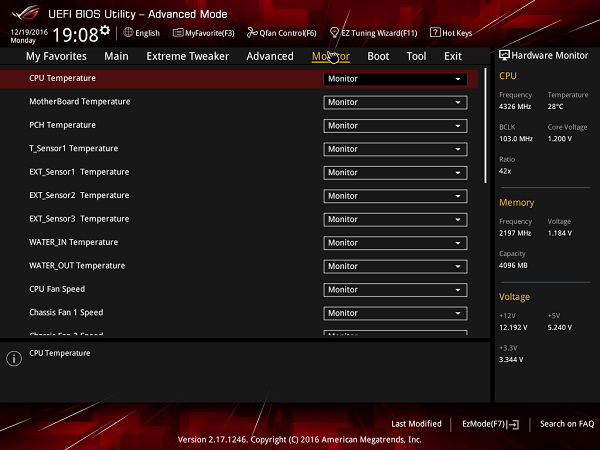Click the EzMode exit arrow icon
The image size is (600, 450).
pos(514,424)
